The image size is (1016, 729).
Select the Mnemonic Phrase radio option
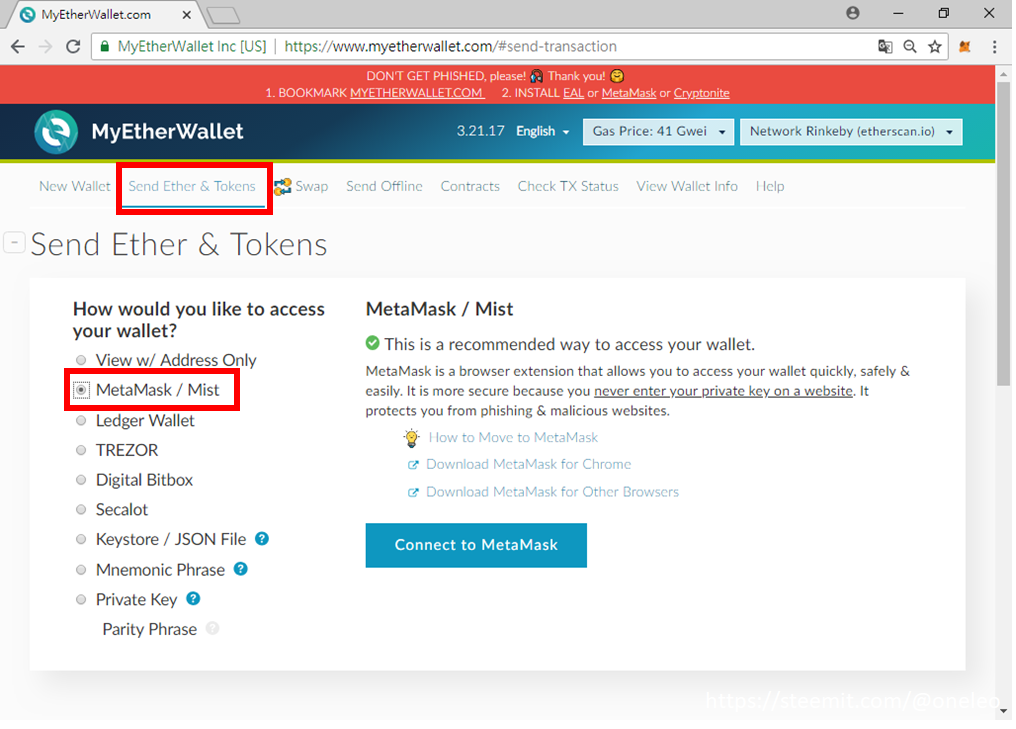(x=81, y=570)
